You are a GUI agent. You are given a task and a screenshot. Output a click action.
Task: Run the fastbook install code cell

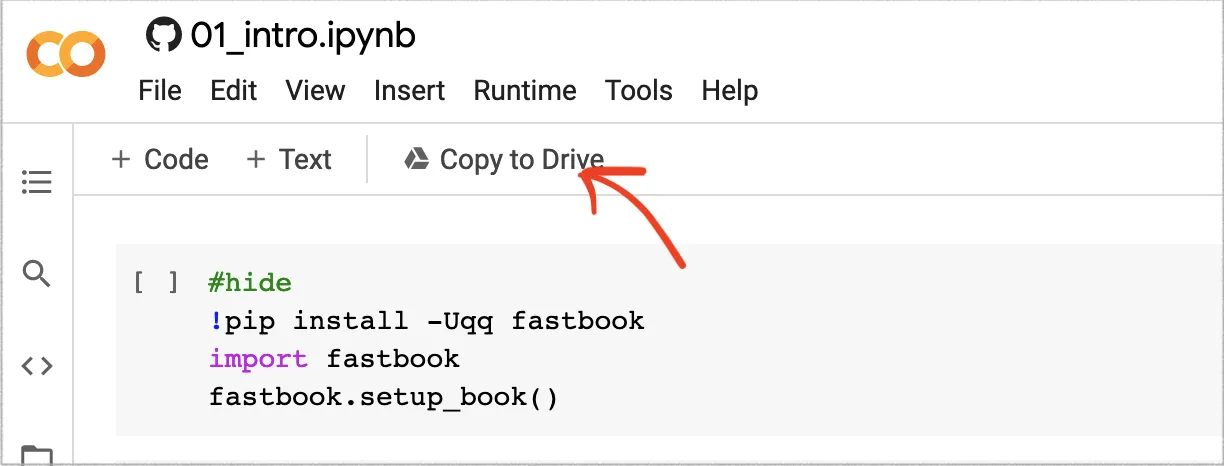[x=156, y=283]
